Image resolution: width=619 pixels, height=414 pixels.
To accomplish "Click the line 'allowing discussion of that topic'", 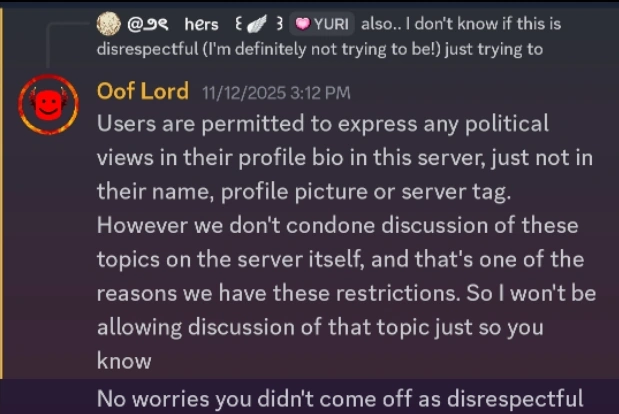I will click(320, 328).
